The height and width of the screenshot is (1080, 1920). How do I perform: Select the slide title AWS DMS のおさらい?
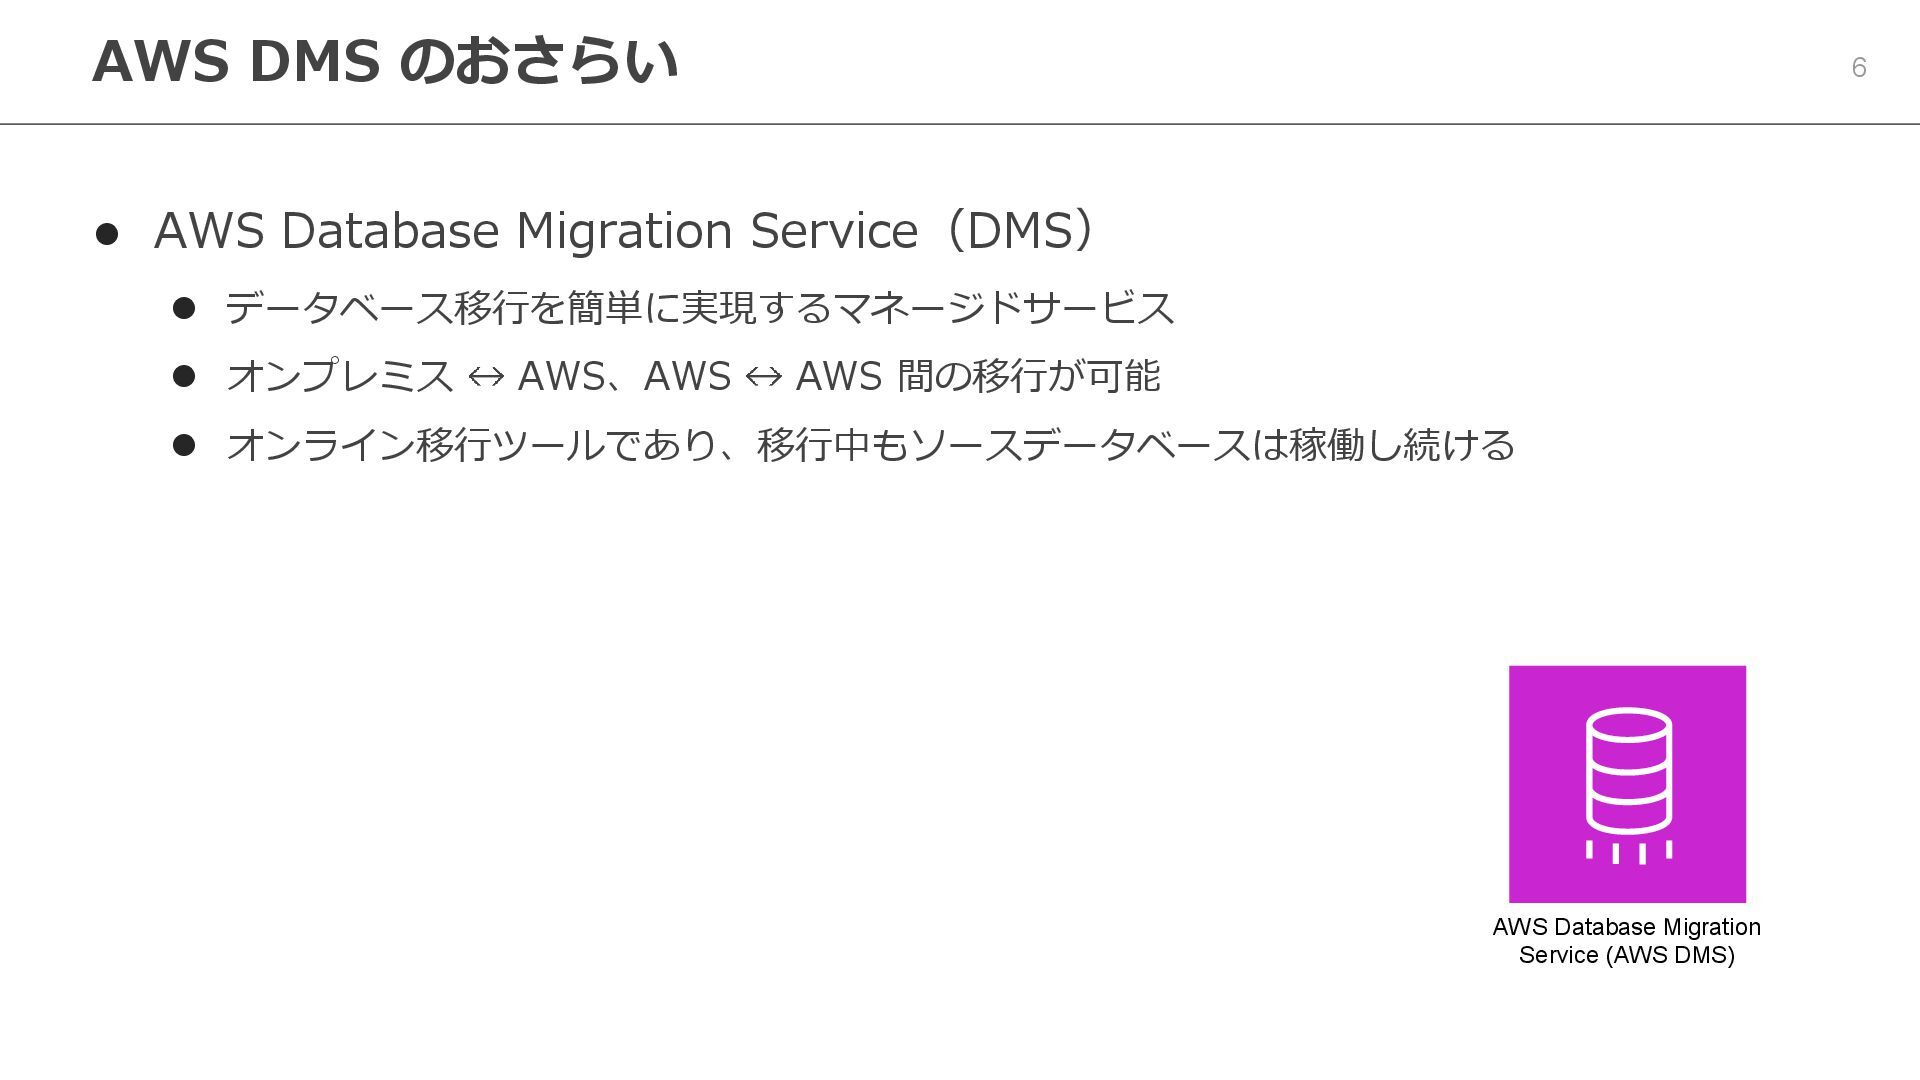tap(385, 62)
